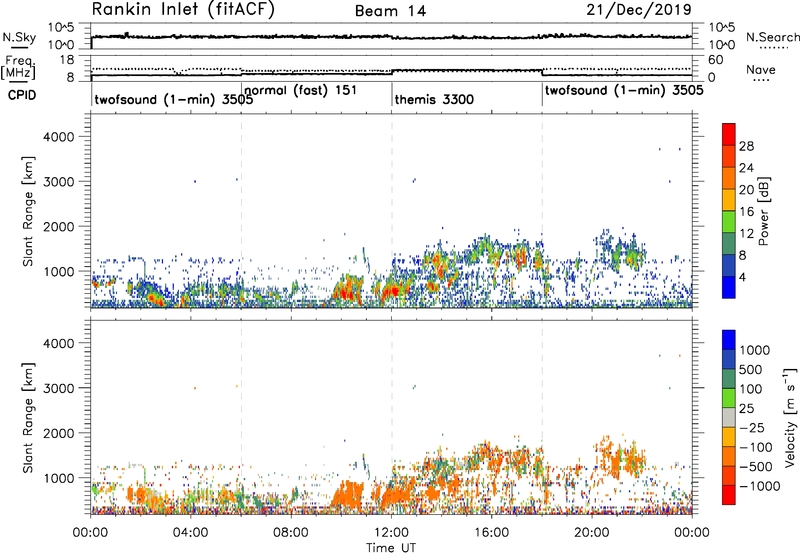
Task: Click the '28' tick on Power colorbar
Action: click(x=746, y=146)
